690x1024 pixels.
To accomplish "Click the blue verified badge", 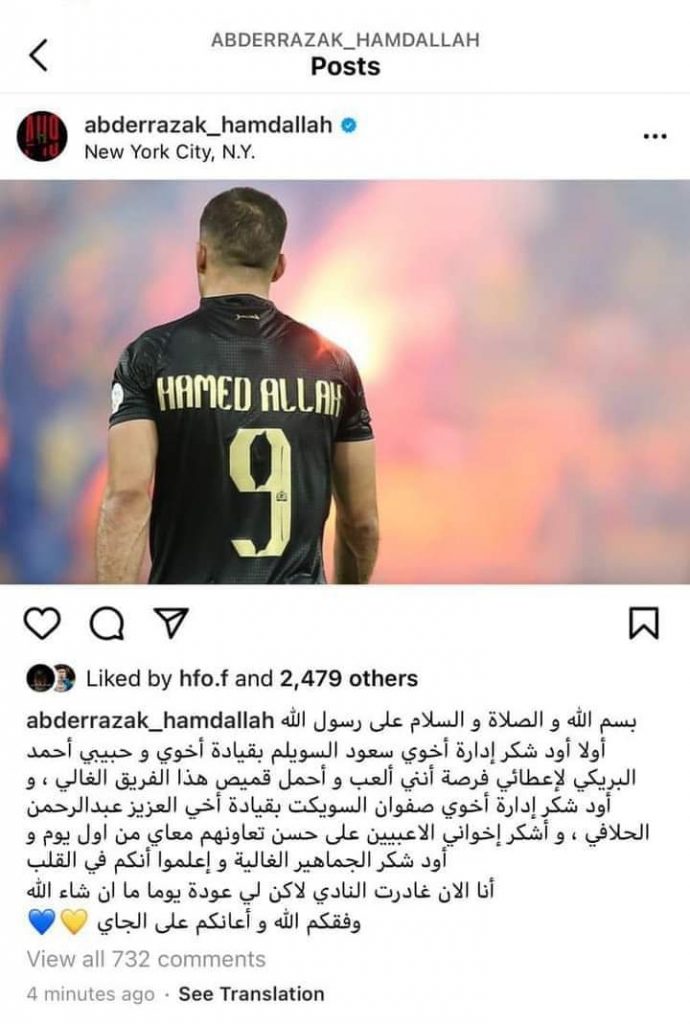I will 349,124.
